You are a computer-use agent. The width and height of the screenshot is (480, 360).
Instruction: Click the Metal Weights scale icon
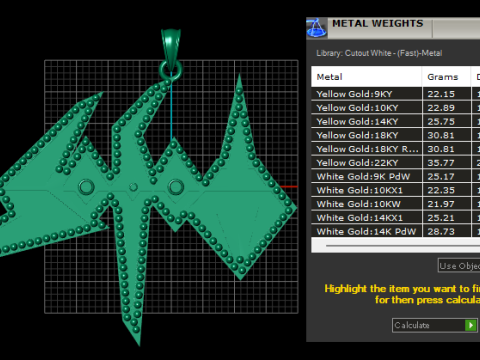[316, 28]
